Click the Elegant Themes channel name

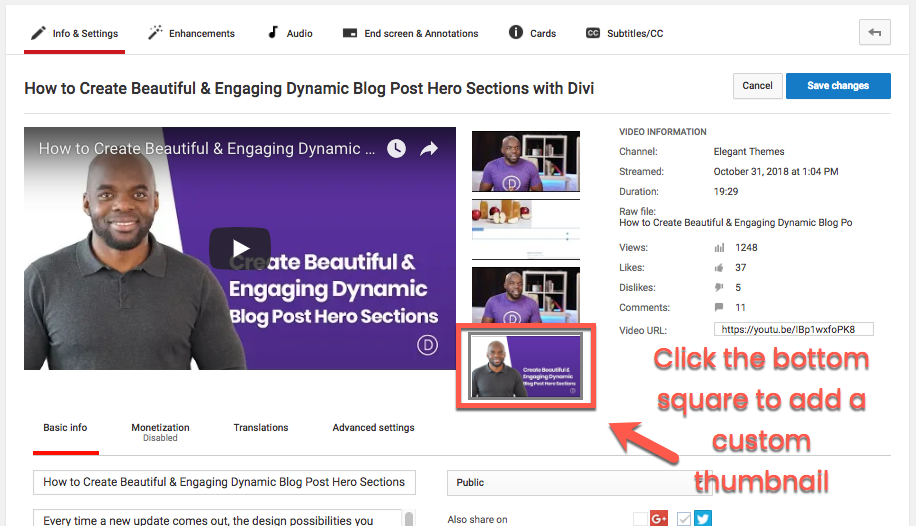(749, 151)
